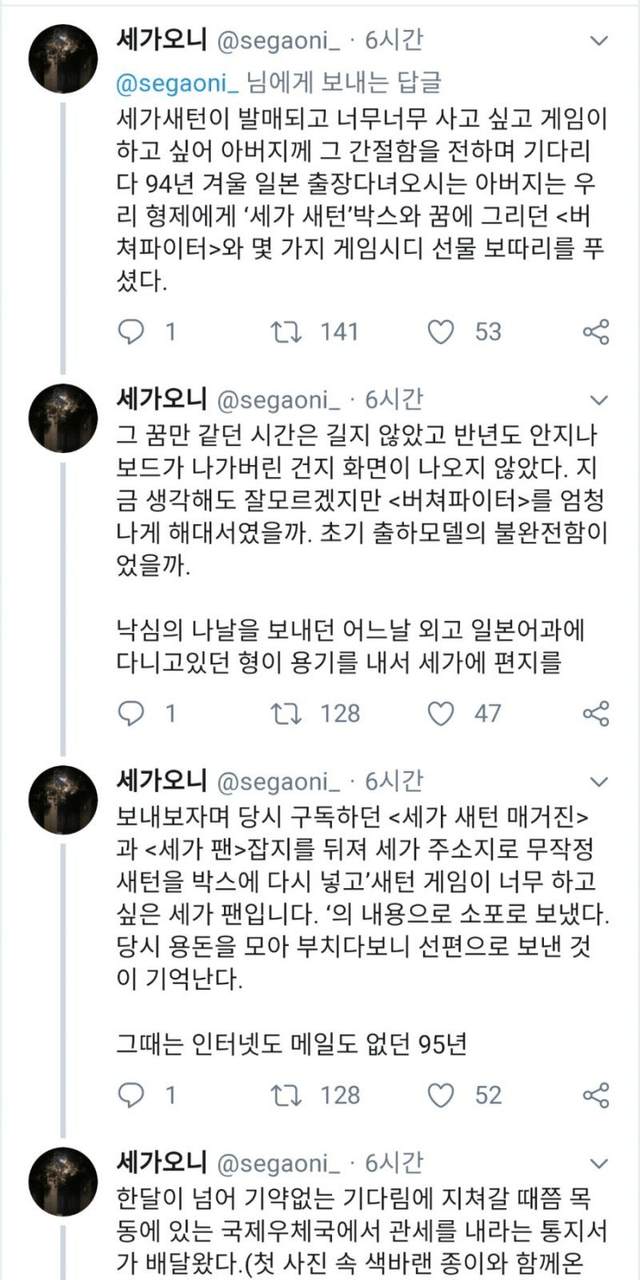Like the tweet with 53 likes
This screenshot has height=1280, width=640.
click(x=441, y=331)
